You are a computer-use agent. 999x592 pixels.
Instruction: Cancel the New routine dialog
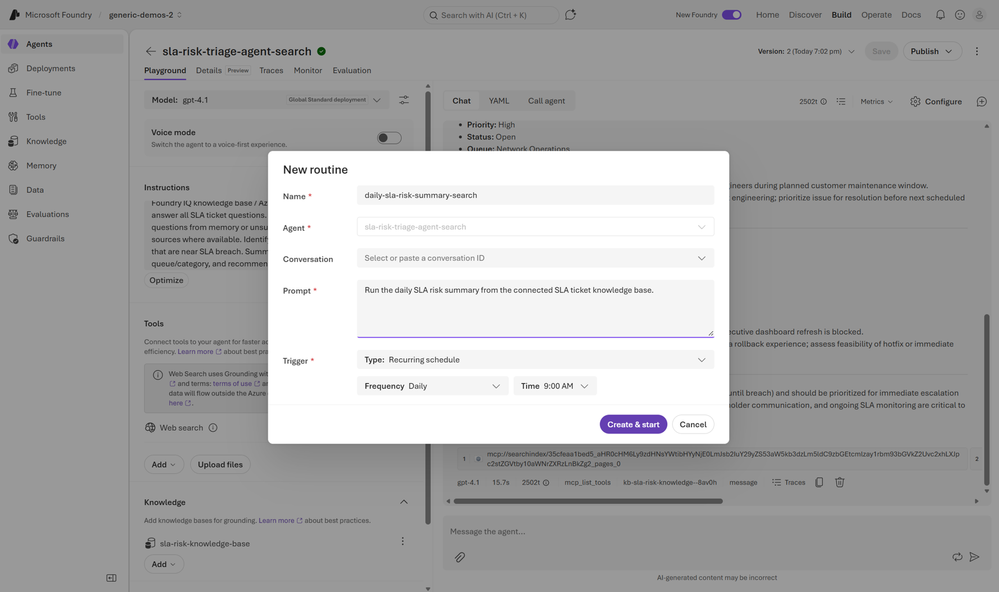coord(693,424)
